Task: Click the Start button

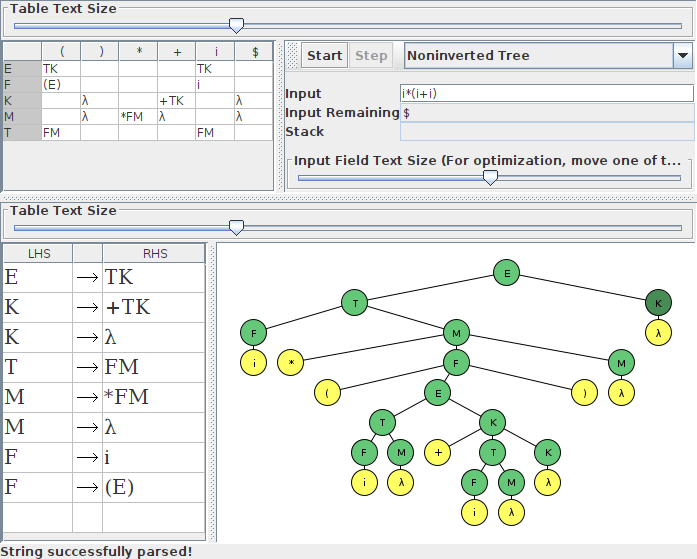Action: 324,56
